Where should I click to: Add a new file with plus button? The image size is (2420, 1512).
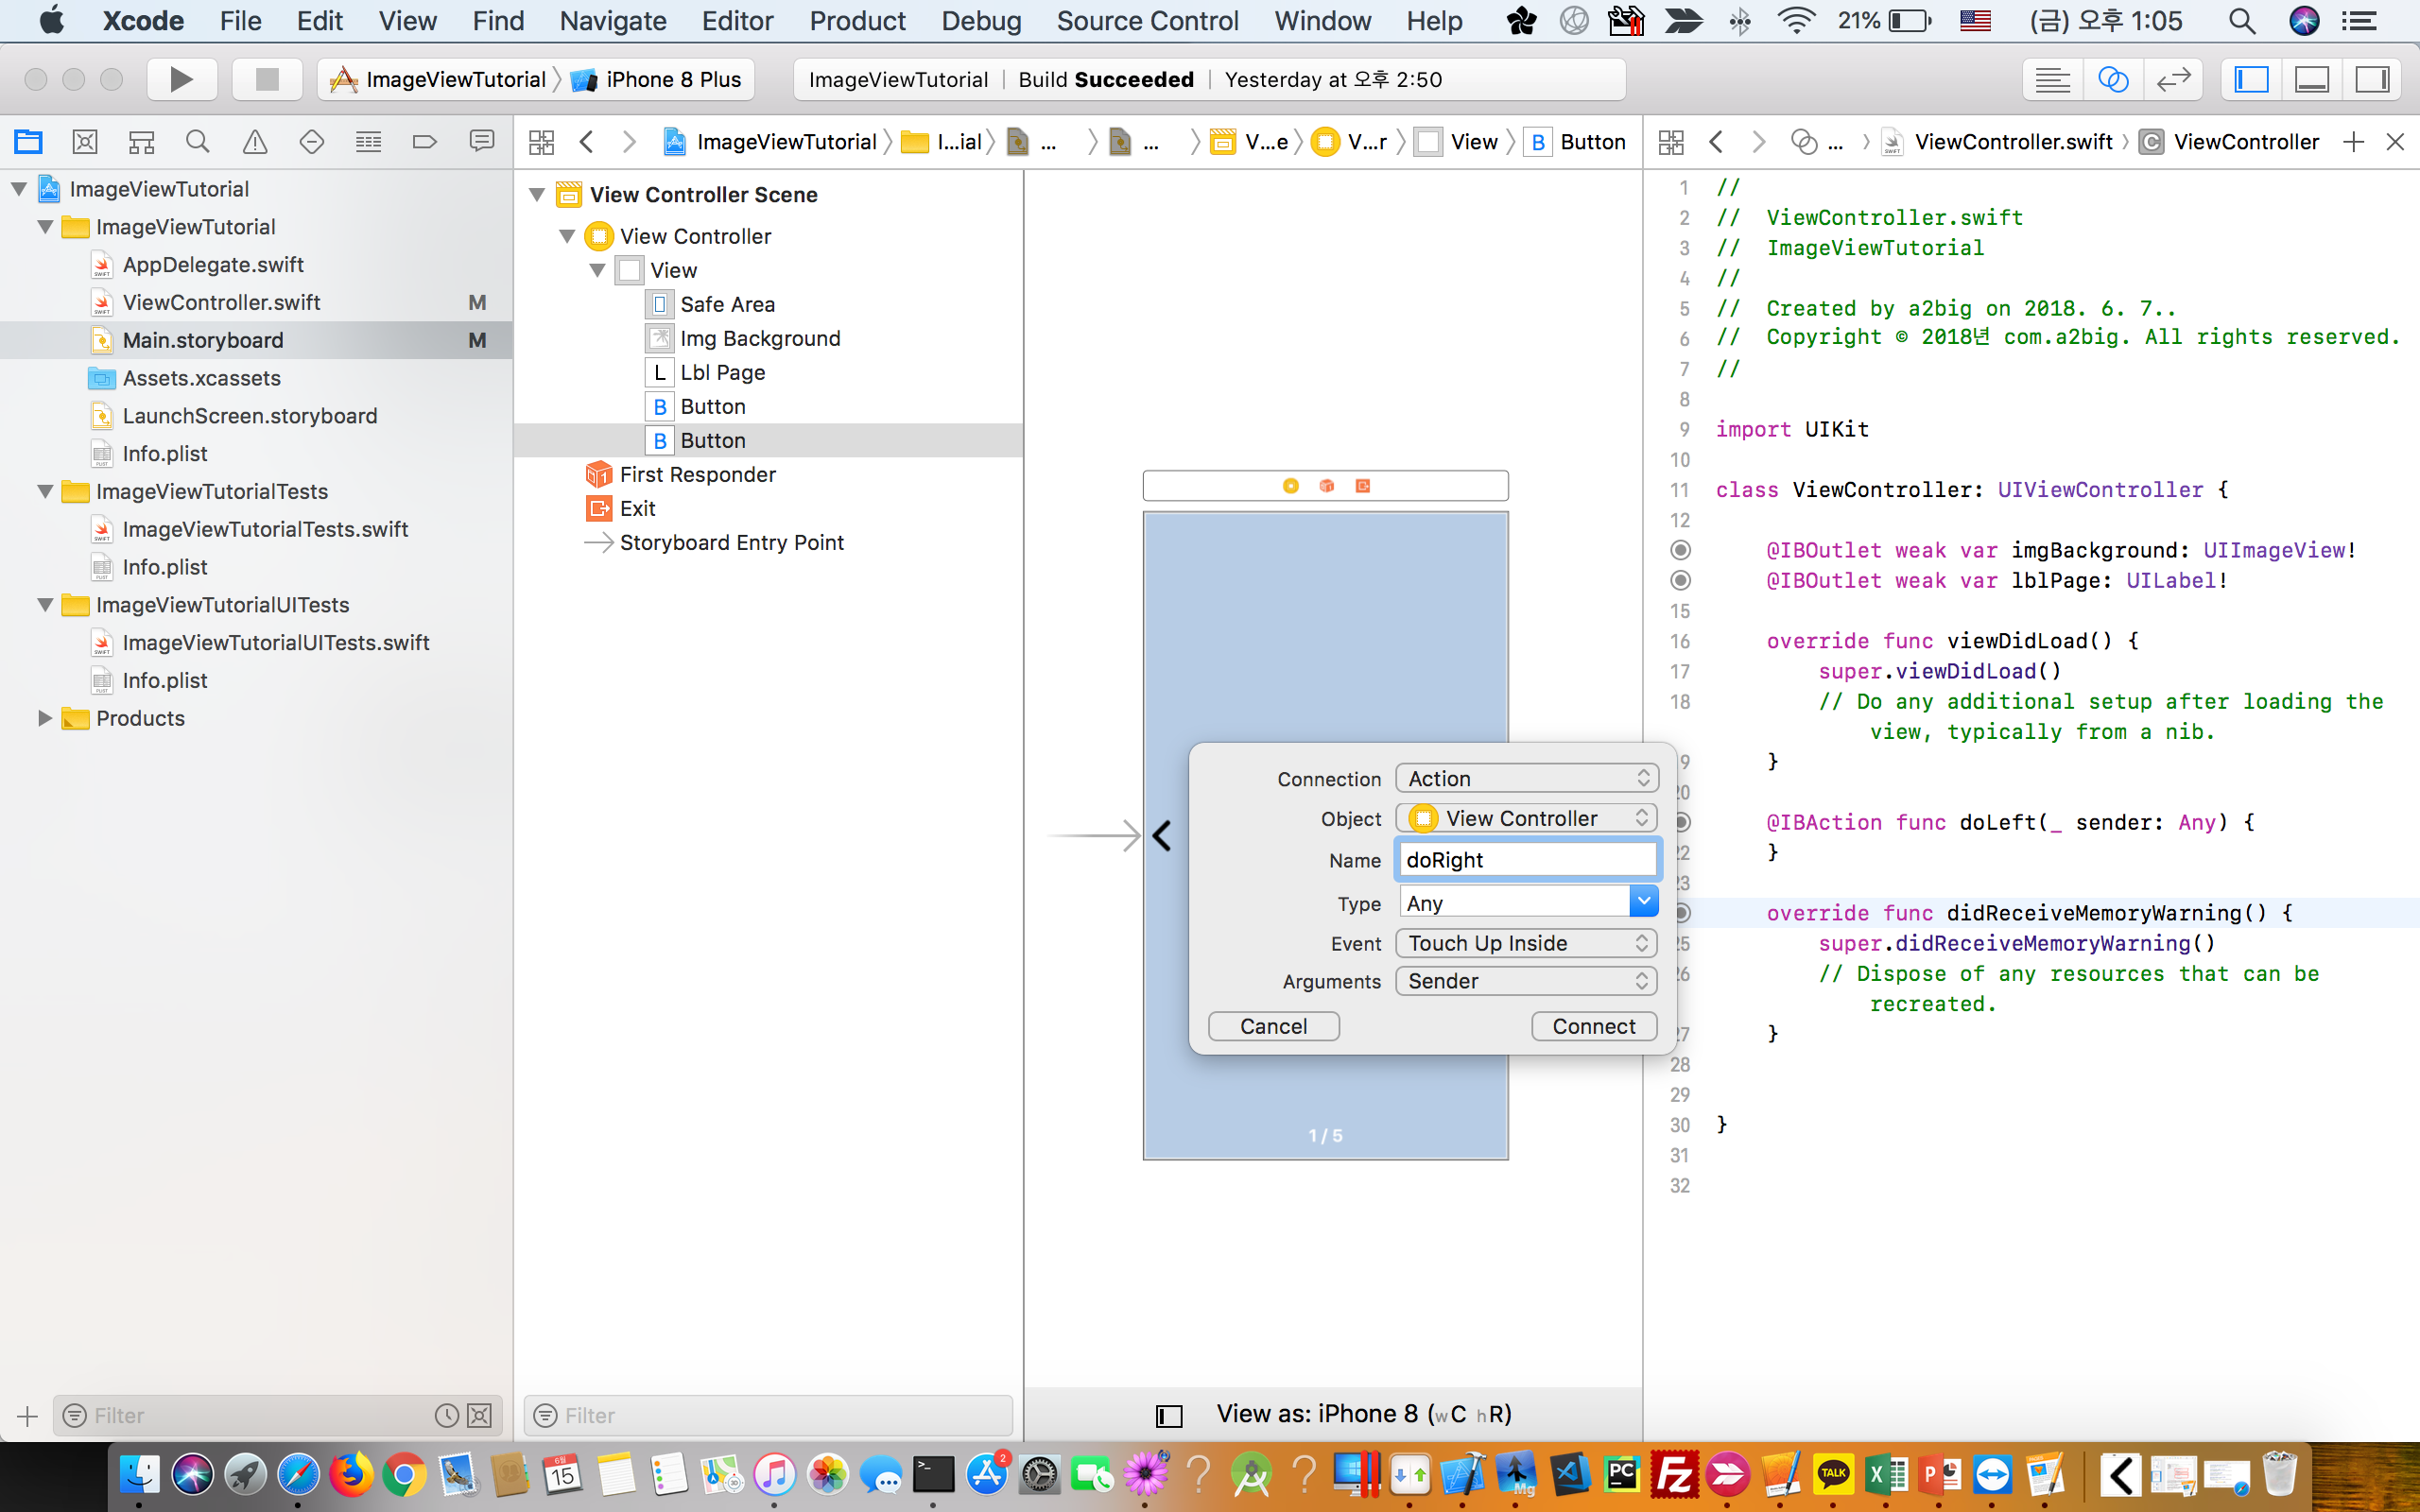click(27, 1415)
